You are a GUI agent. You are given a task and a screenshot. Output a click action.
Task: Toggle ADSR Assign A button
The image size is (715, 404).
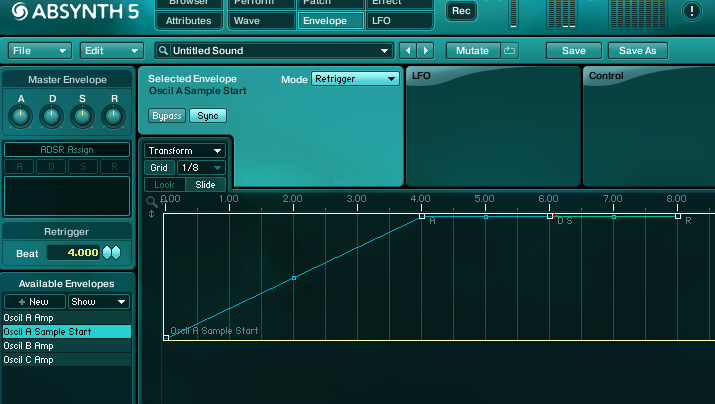(x=19, y=167)
